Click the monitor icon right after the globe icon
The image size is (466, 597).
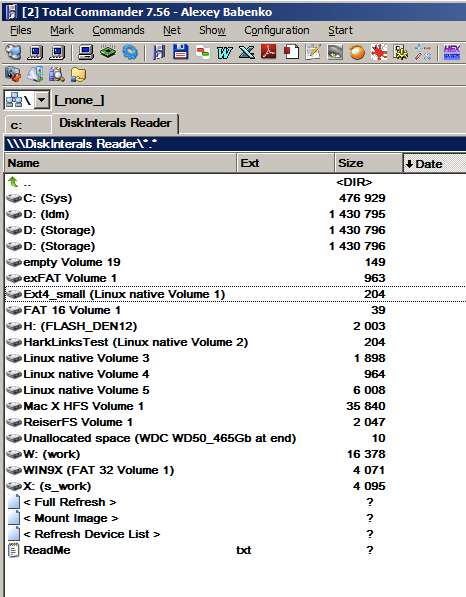tap(35, 52)
